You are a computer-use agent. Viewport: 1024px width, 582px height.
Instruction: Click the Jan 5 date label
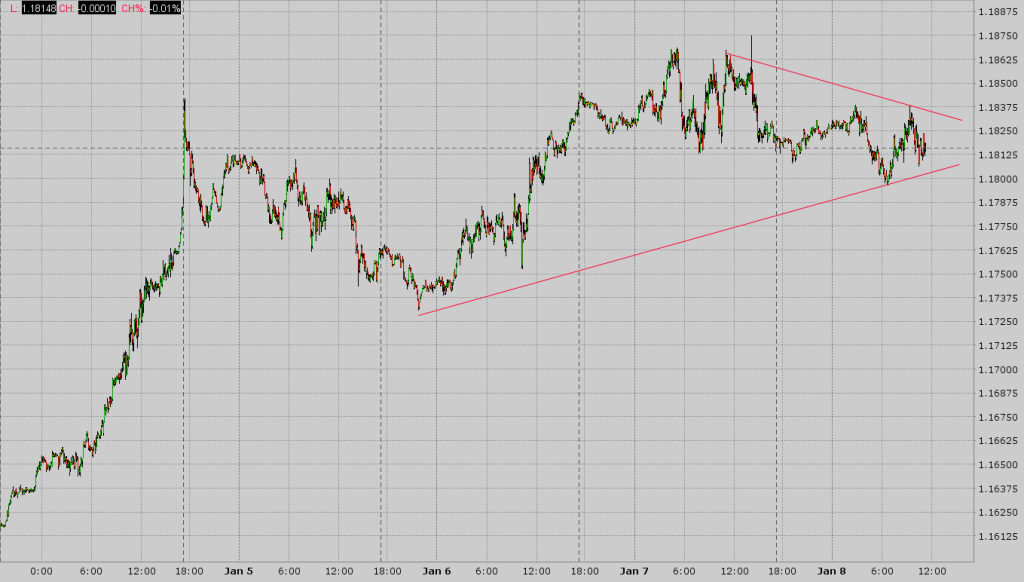point(240,569)
